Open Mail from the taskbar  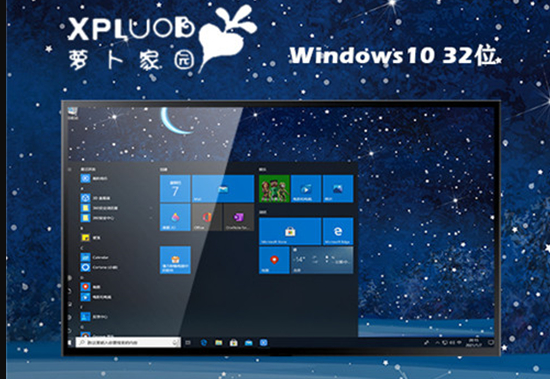coord(249,343)
